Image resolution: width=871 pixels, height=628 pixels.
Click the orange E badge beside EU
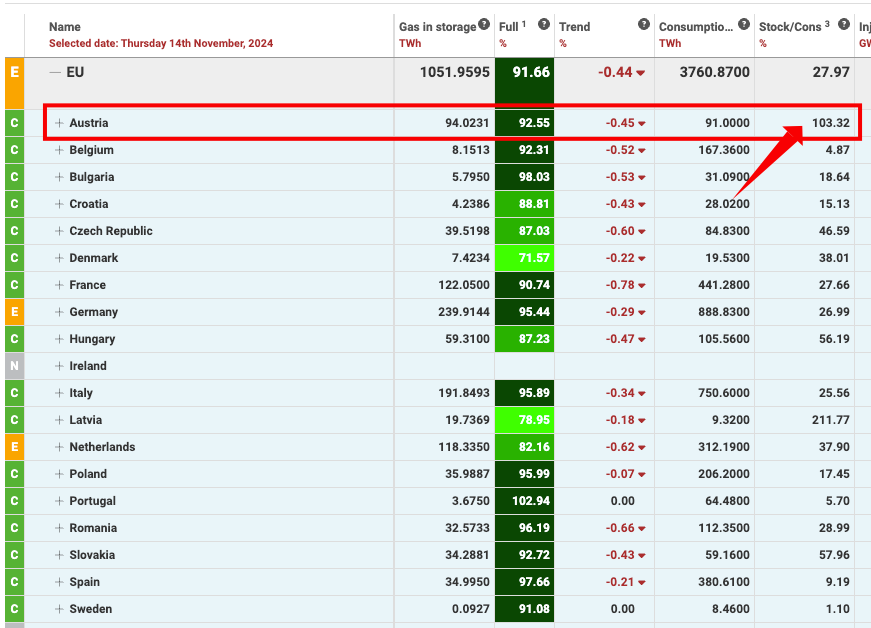14,83
